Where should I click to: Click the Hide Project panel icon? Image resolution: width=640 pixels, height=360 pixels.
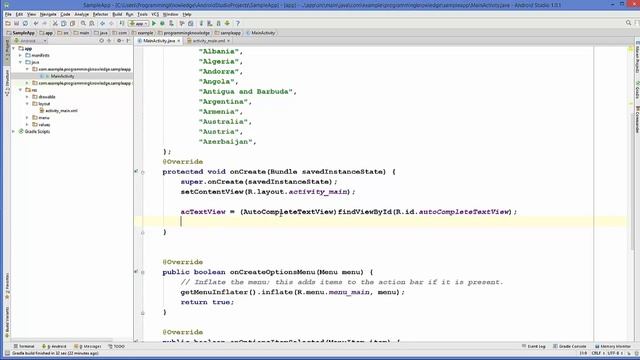click(x=129, y=41)
